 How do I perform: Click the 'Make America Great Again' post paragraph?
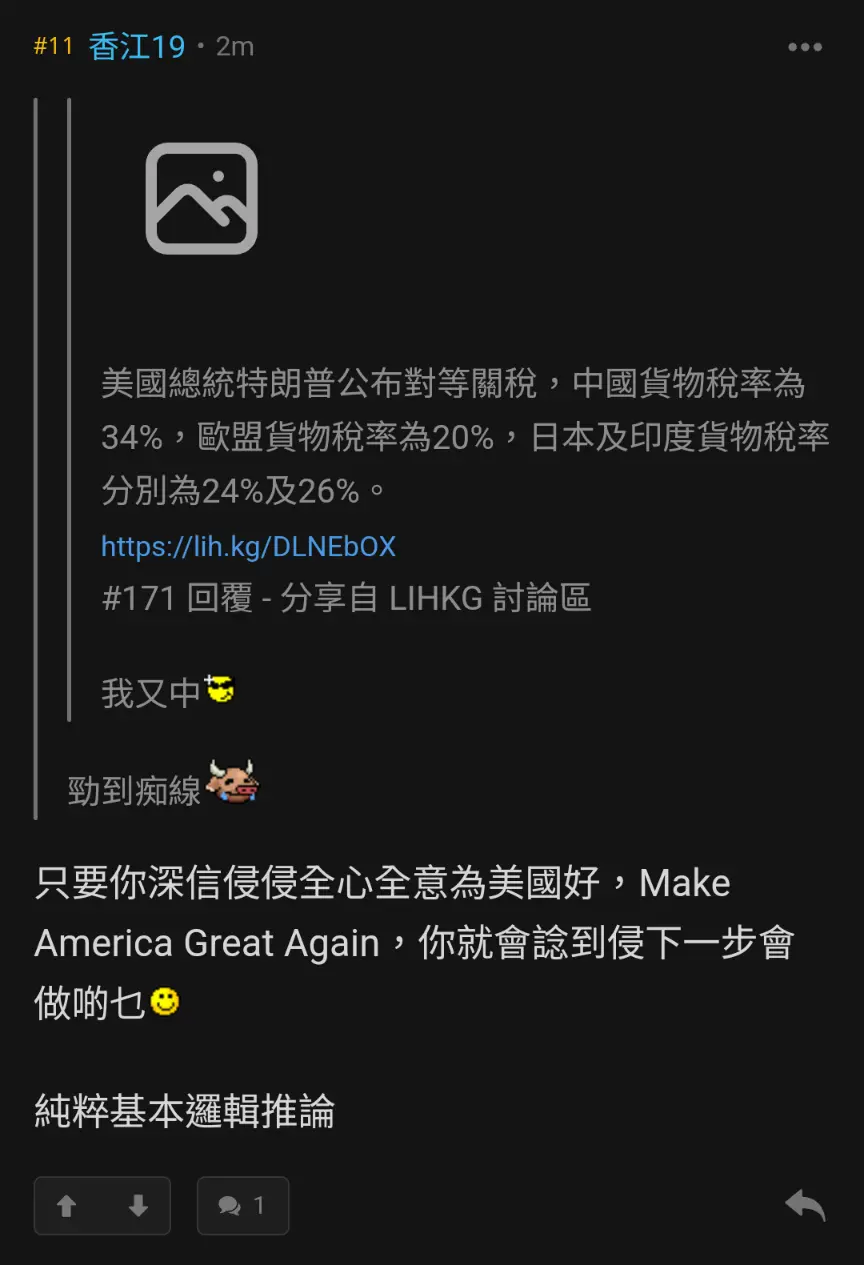[414, 943]
